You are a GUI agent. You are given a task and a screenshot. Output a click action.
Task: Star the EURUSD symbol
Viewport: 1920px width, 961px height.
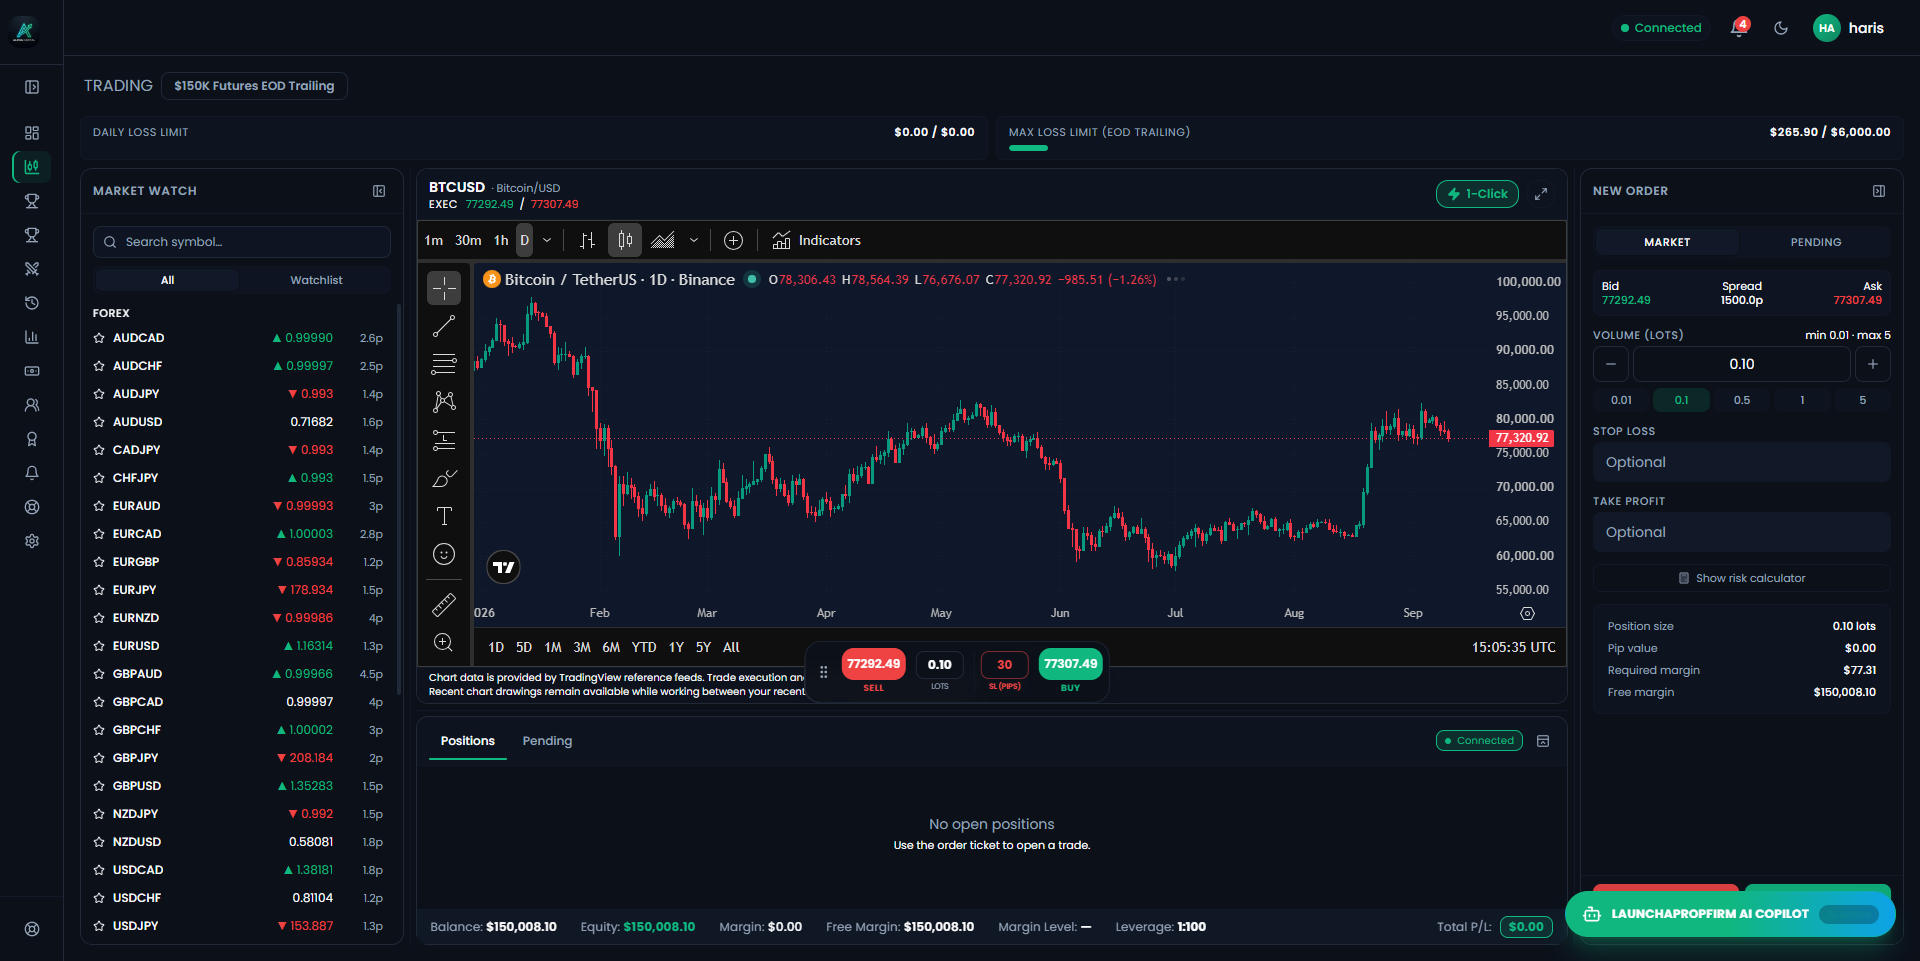(x=99, y=646)
